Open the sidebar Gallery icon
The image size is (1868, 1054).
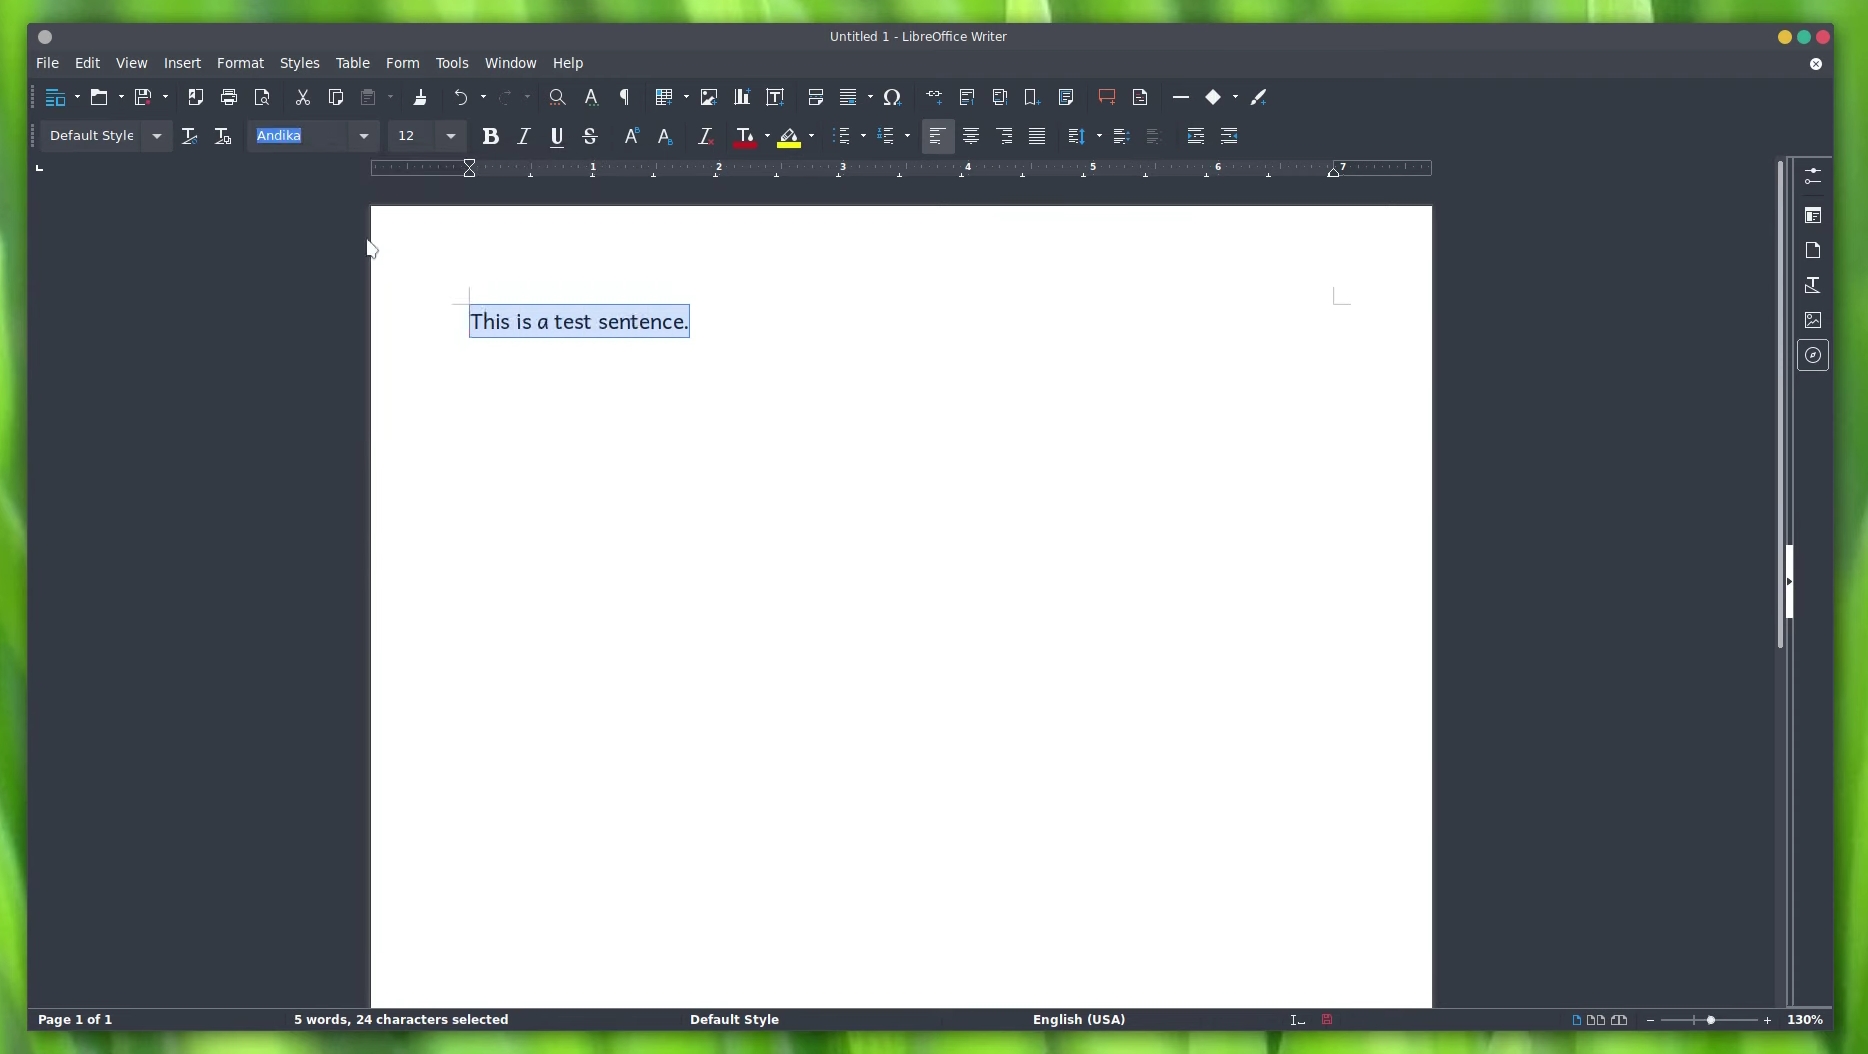[x=1813, y=321]
